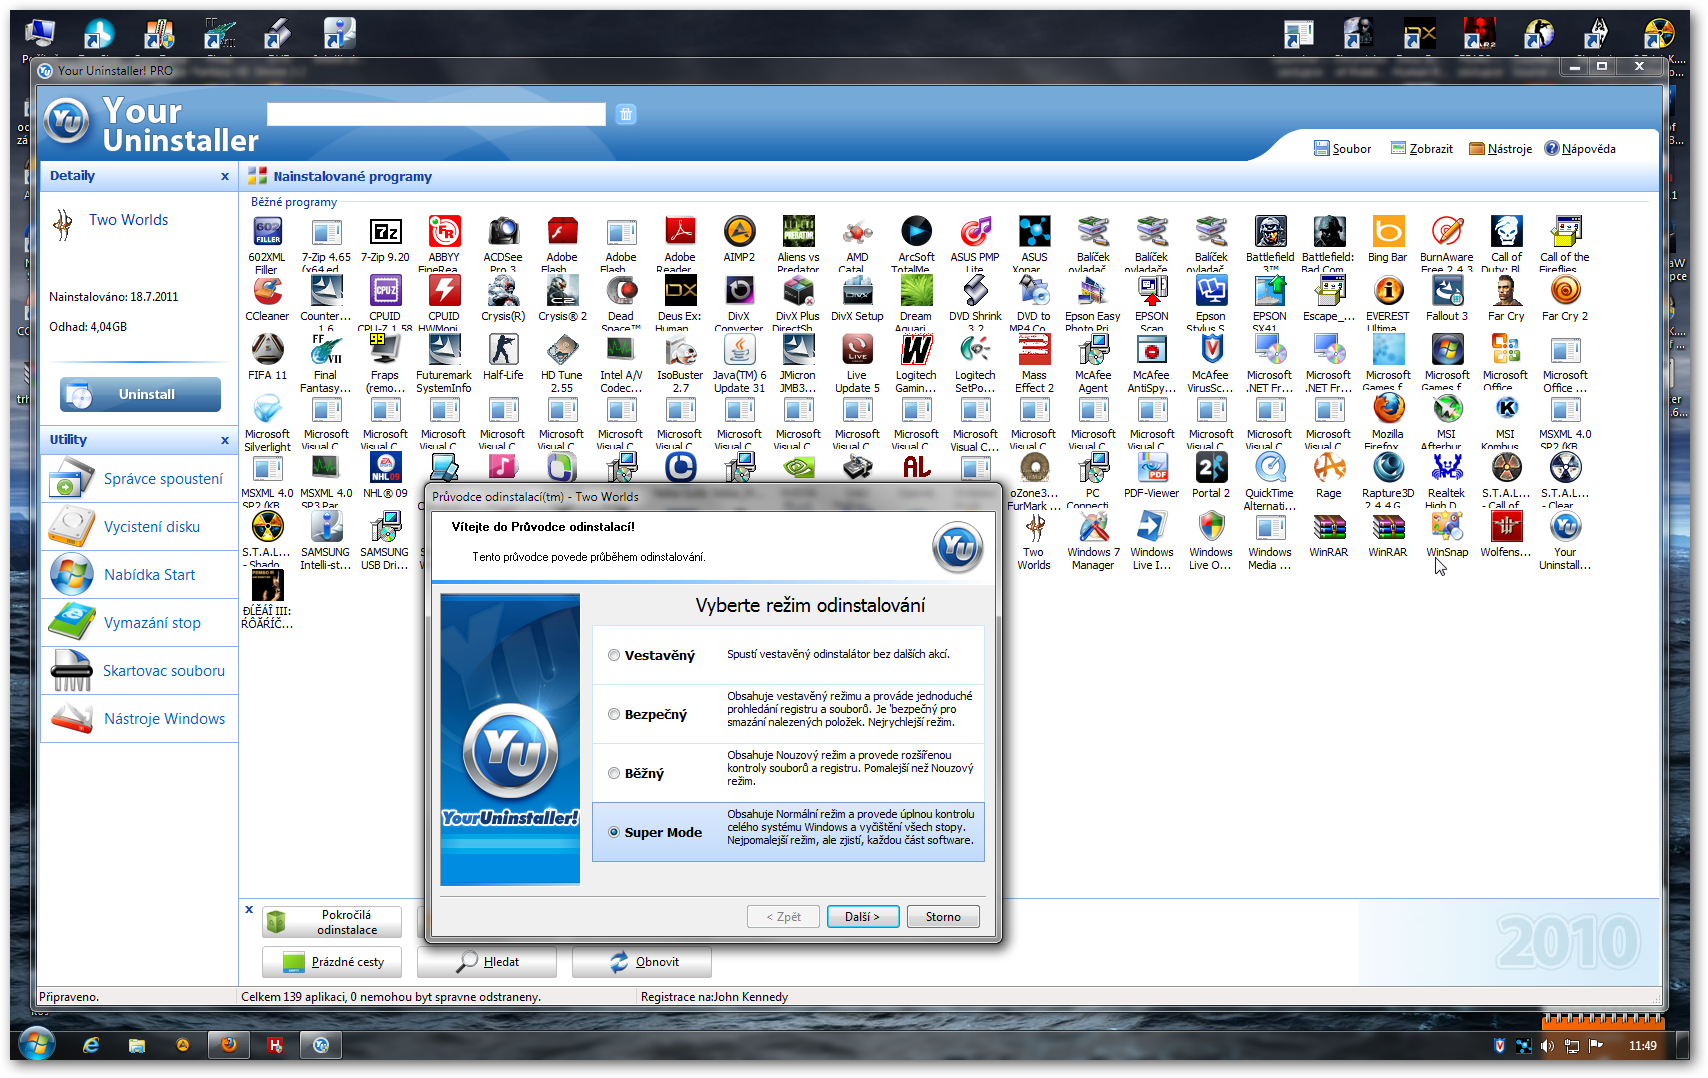Open the Nápověda menu
Screen dimensions: 1708x1078
coord(1580,149)
